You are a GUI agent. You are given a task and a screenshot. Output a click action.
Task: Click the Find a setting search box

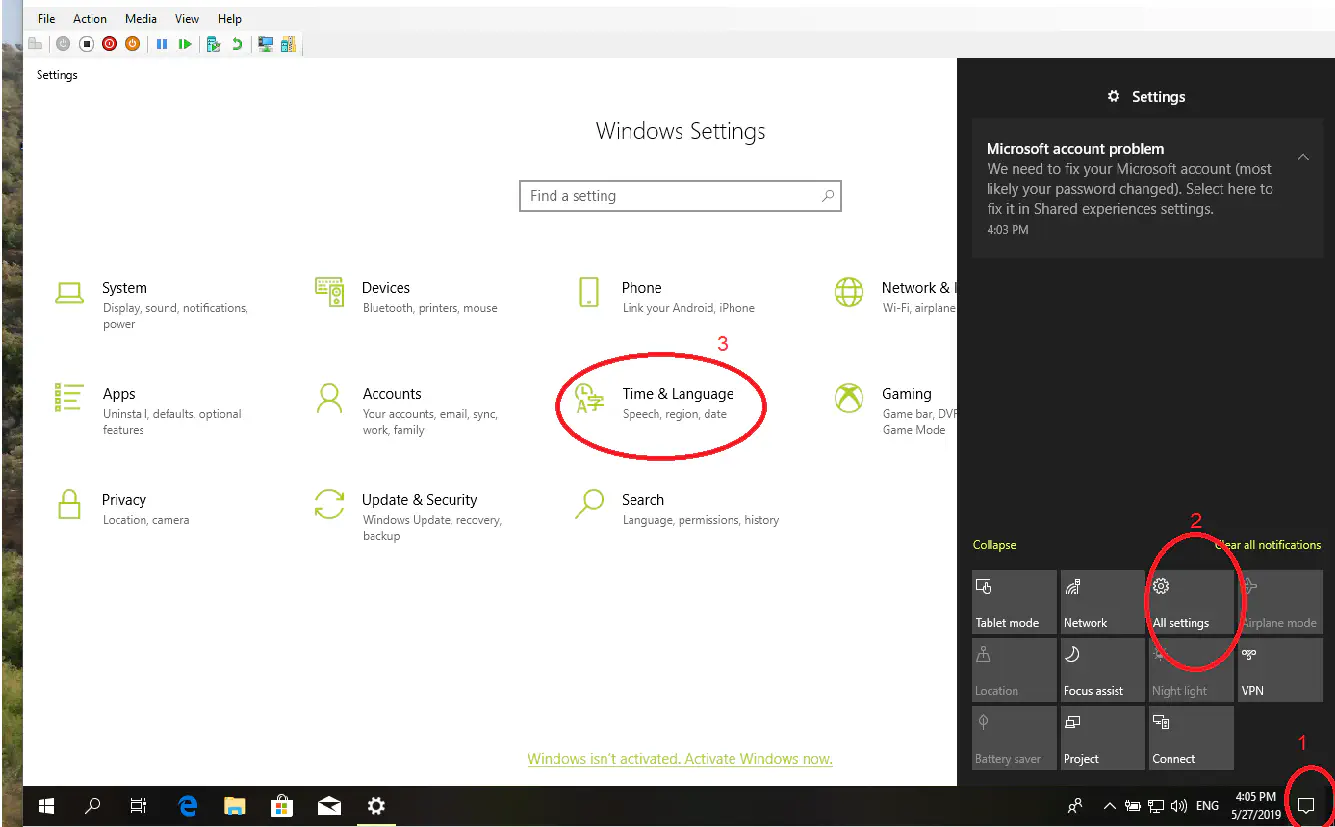[670, 196]
